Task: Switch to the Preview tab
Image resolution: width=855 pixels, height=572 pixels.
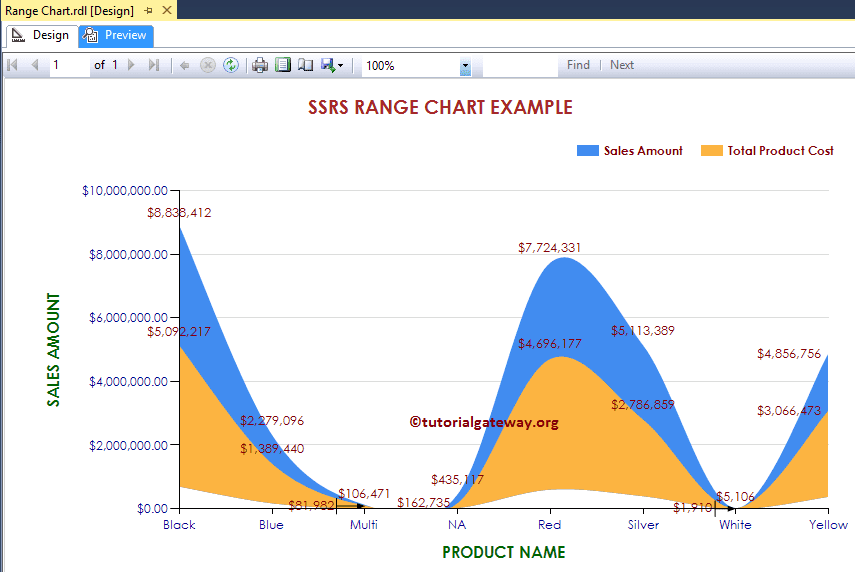Action: 116,35
